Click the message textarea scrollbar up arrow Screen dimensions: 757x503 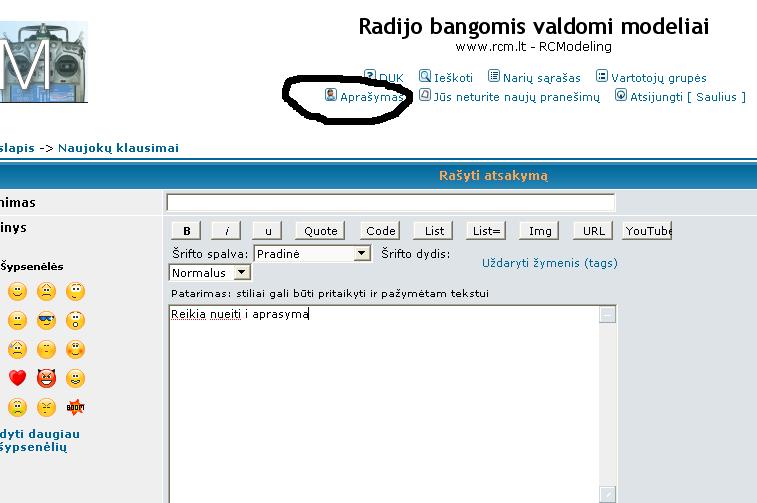[608, 315]
